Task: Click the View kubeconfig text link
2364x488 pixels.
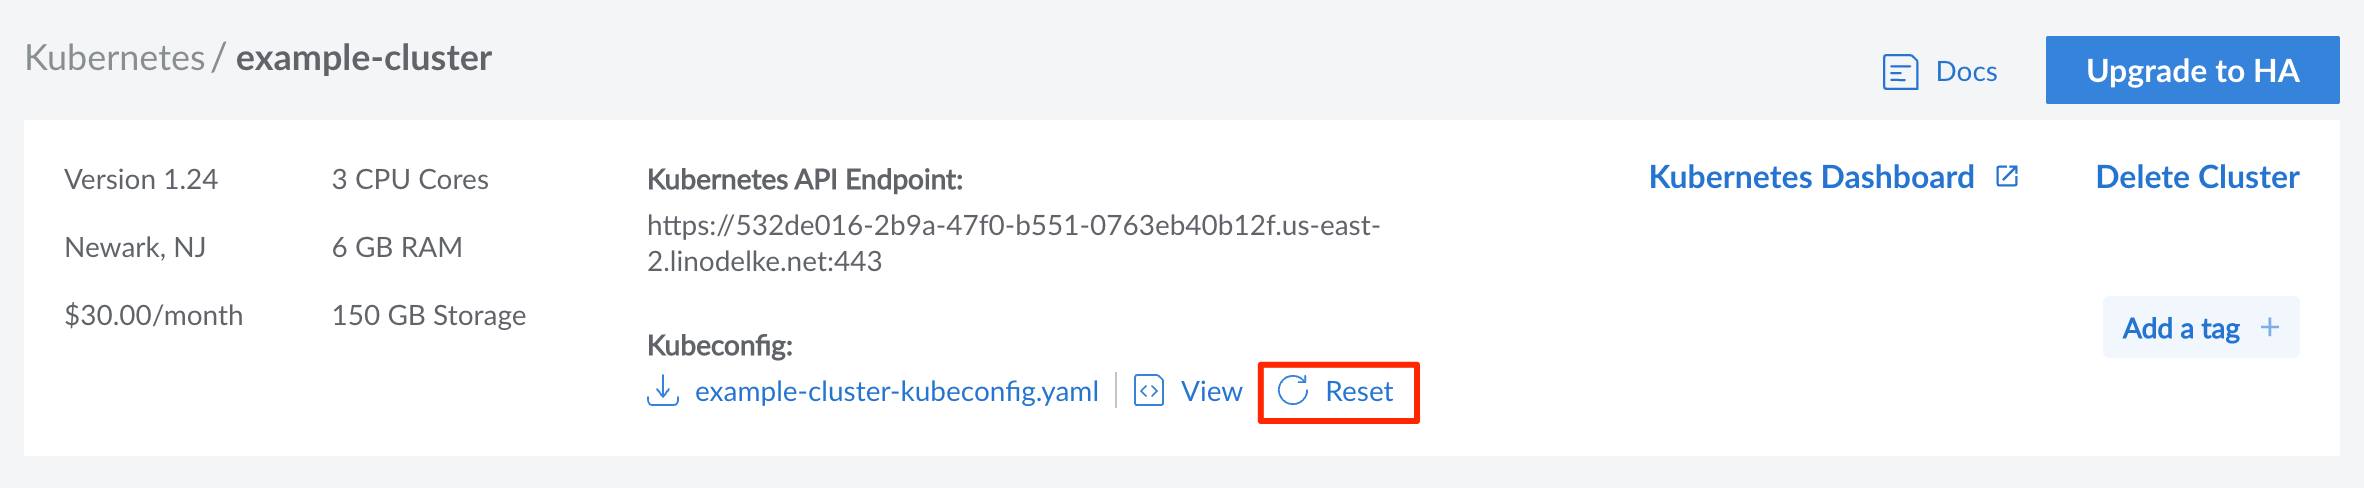Action: [1211, 391]
